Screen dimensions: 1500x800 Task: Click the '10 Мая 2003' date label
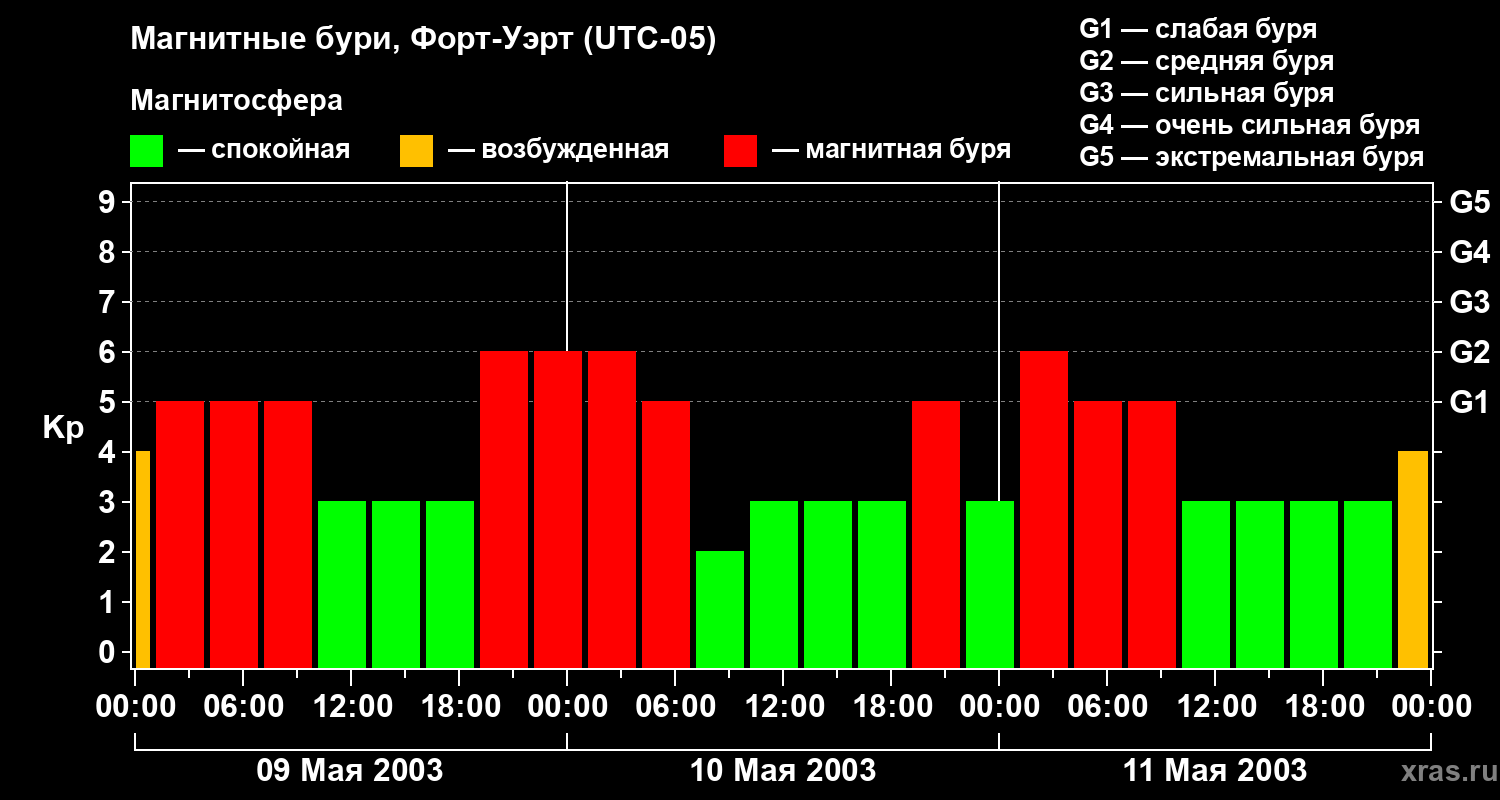tap(783, 770)
